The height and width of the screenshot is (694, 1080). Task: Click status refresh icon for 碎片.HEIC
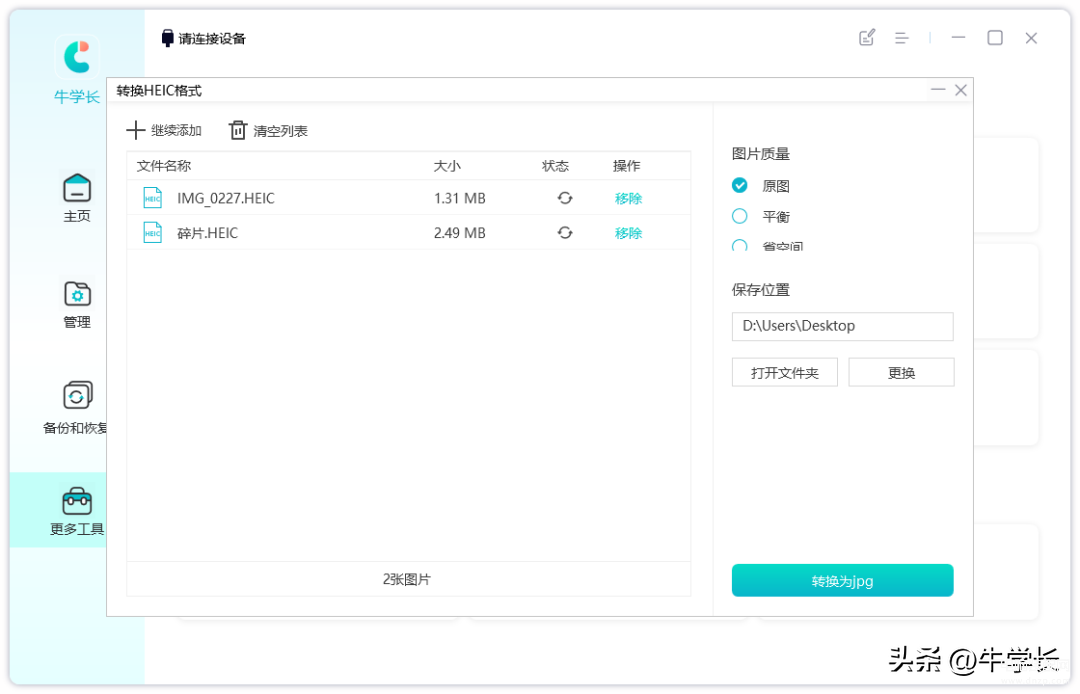tap(565, 233)
